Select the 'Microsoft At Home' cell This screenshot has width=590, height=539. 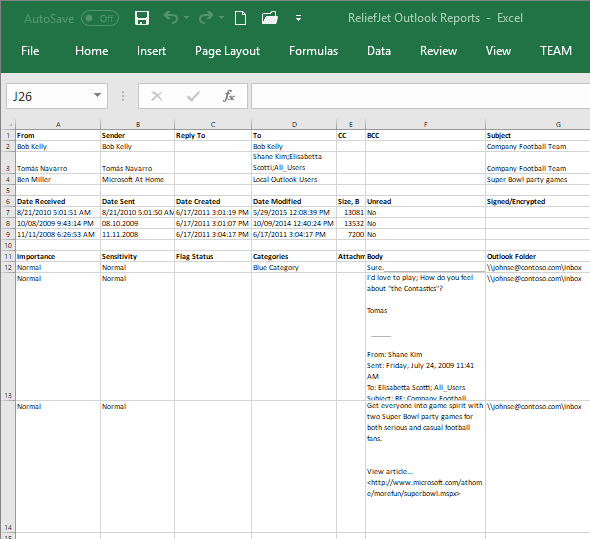138,179
